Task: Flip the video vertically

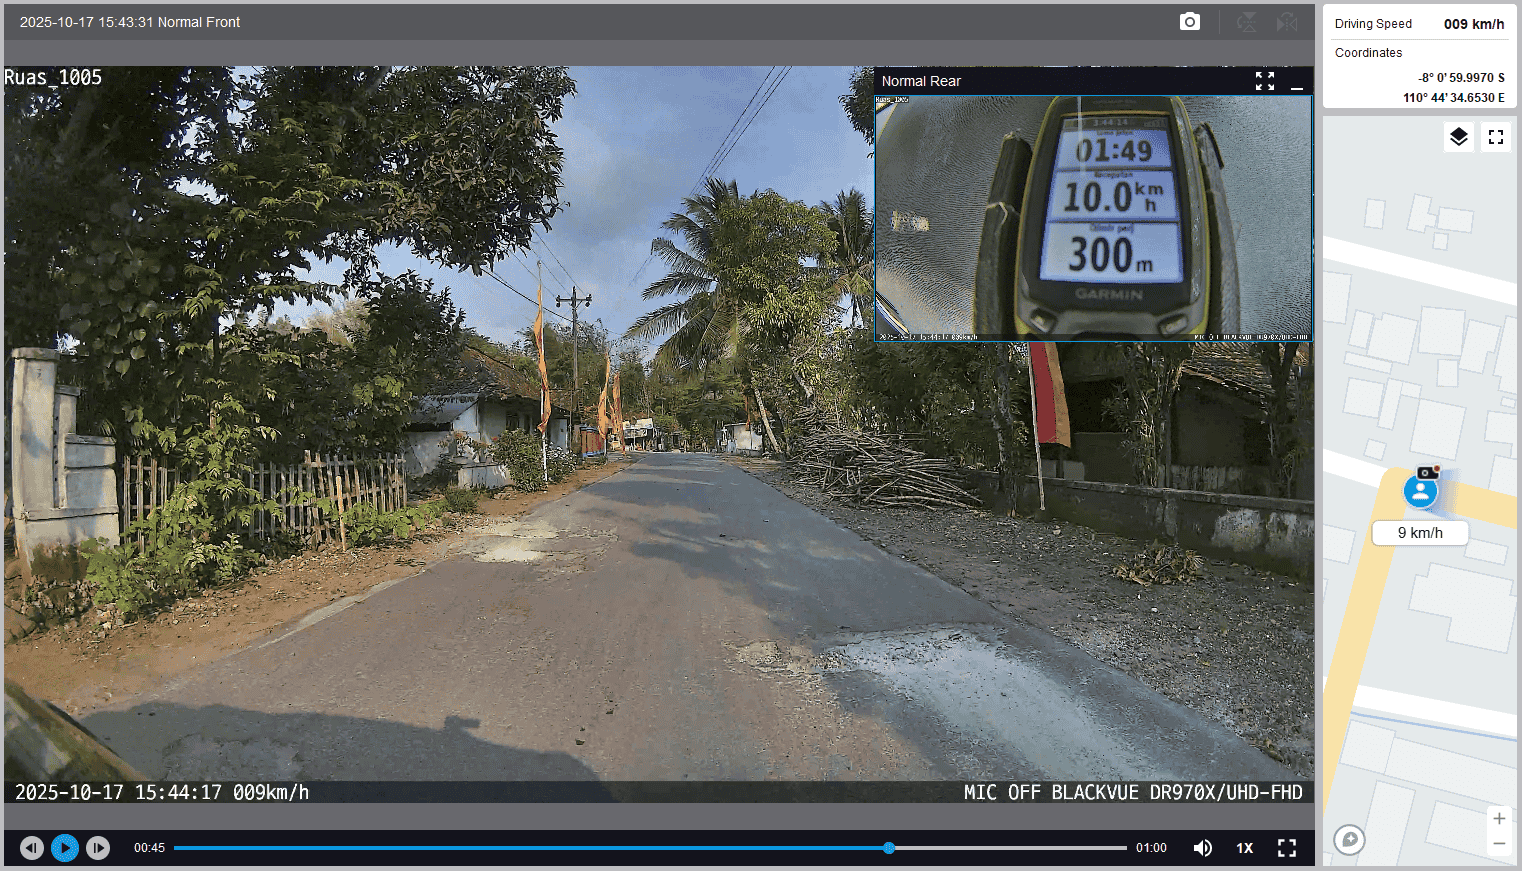Action: click(1246, 22)
